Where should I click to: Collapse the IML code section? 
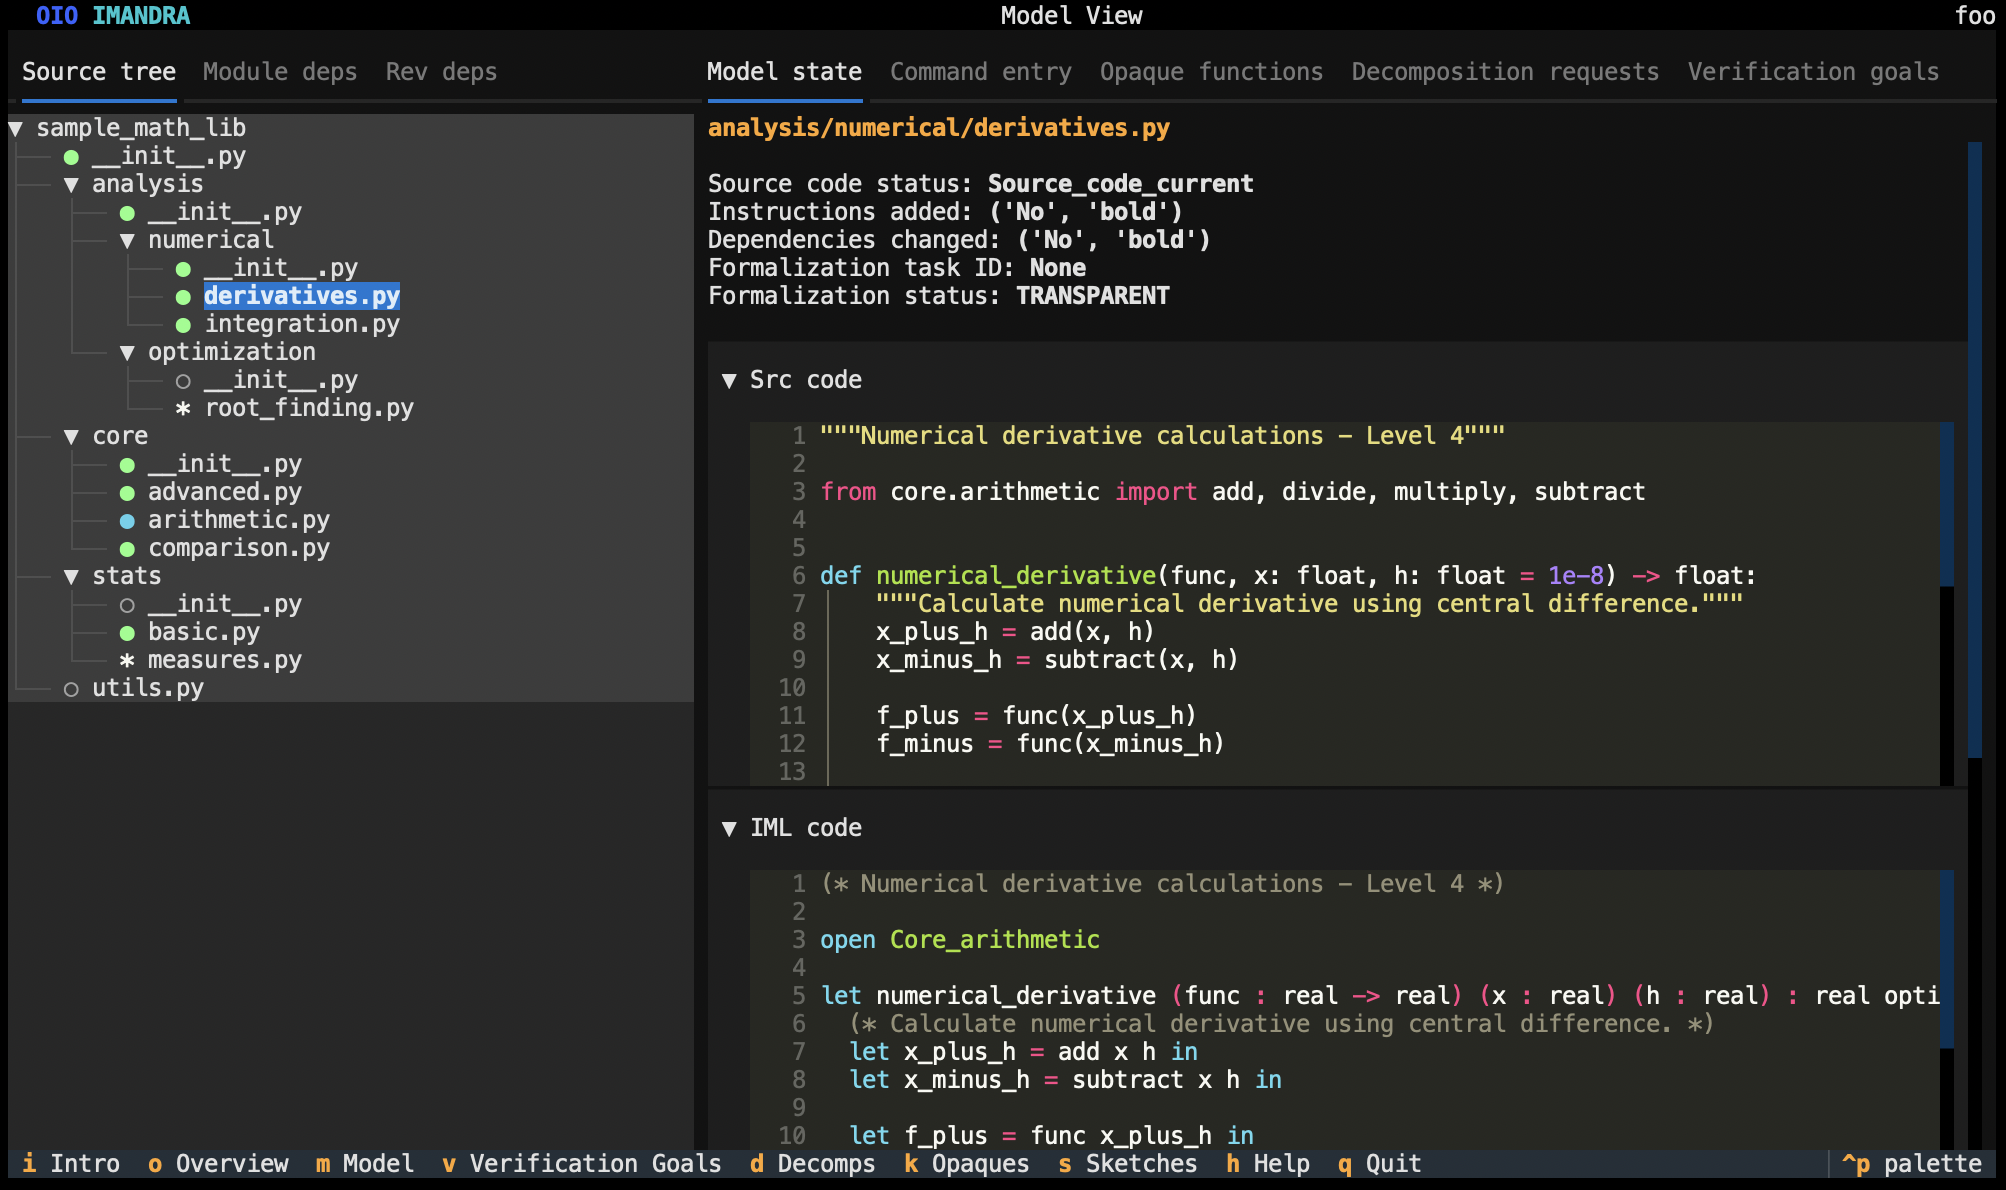pyautogui.click(x=729, y=829)
